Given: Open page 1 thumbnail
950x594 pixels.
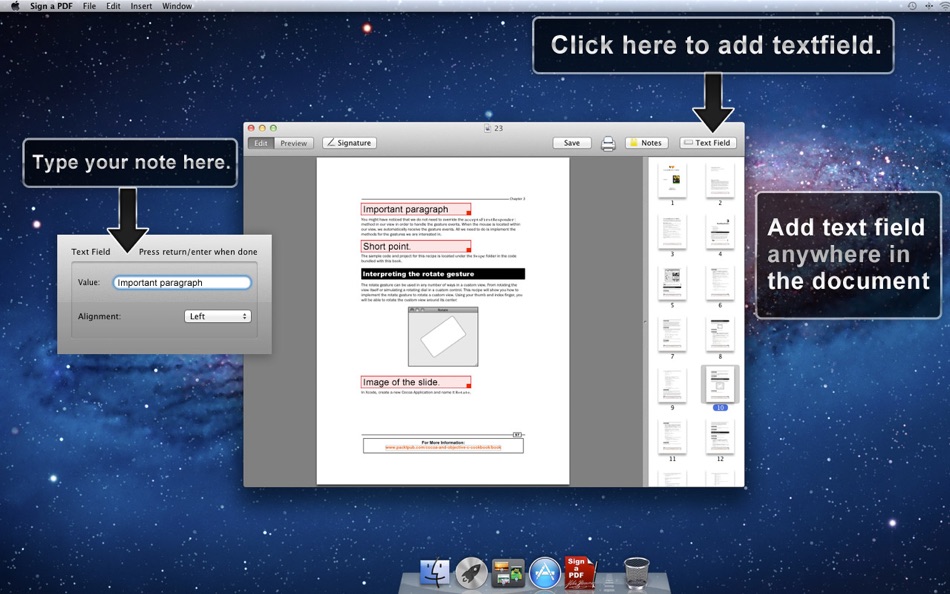Looking at the screenshot, I should [673, 179].
